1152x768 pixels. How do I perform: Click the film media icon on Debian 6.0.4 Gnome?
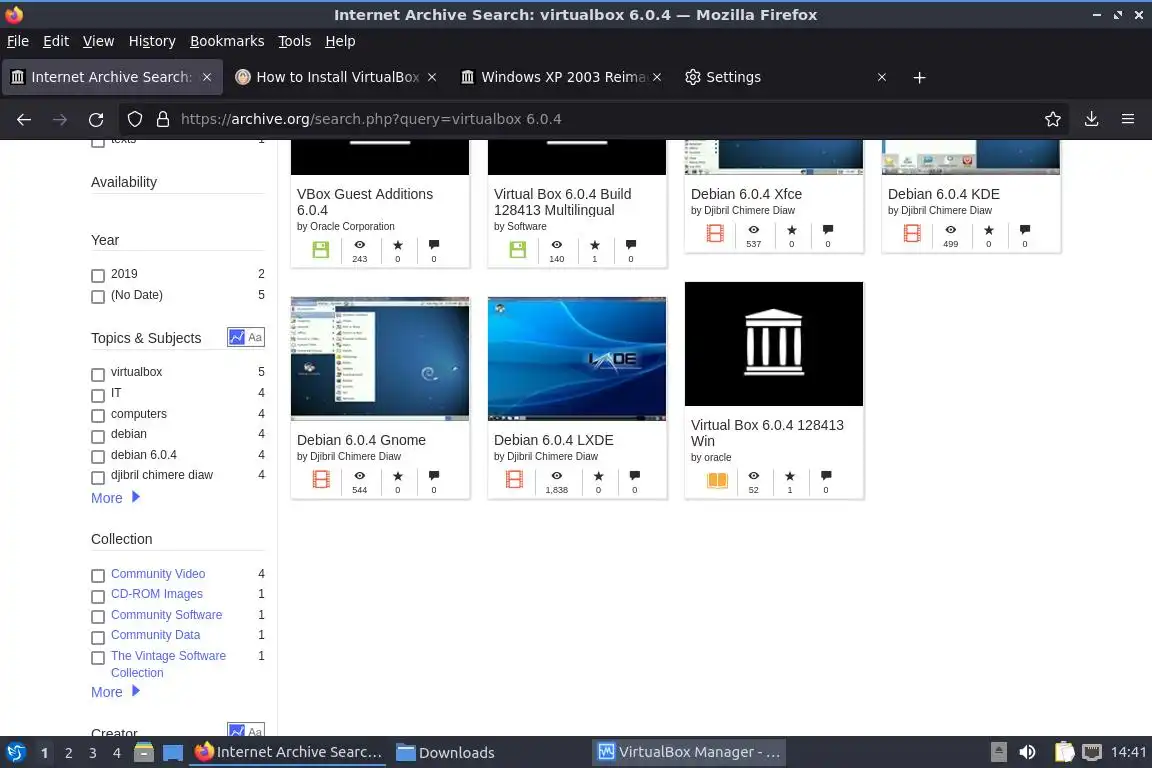[x=321, y=480]
